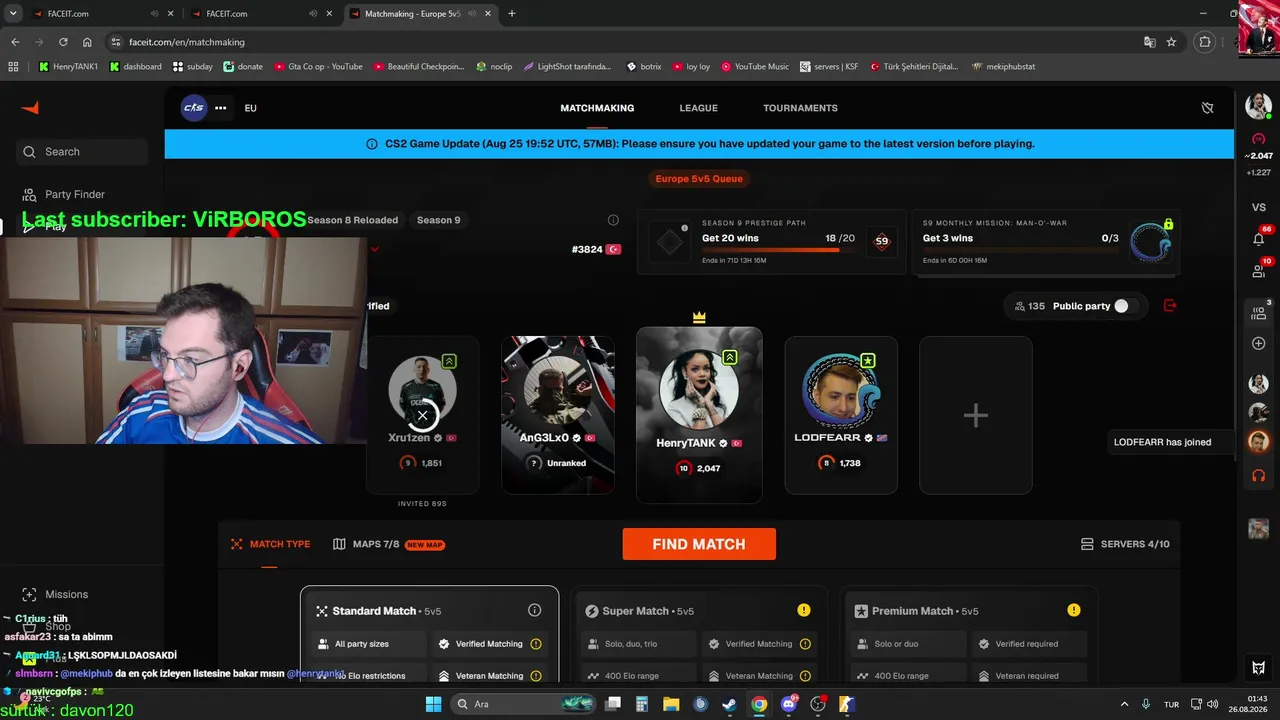Click the anti-cheat shield icon at top right

click(1207, 108)
